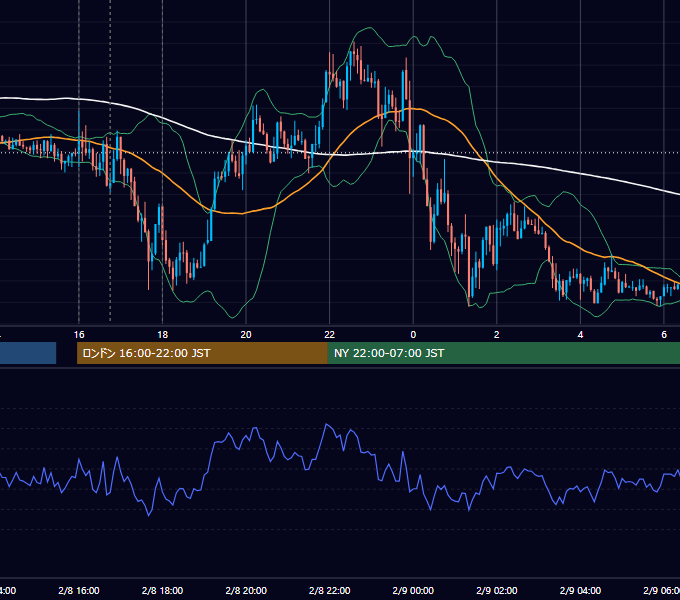Viewport: 680px width, 600px height.
Task: Click hour label 18 on price chart axis
Action: 163,335
